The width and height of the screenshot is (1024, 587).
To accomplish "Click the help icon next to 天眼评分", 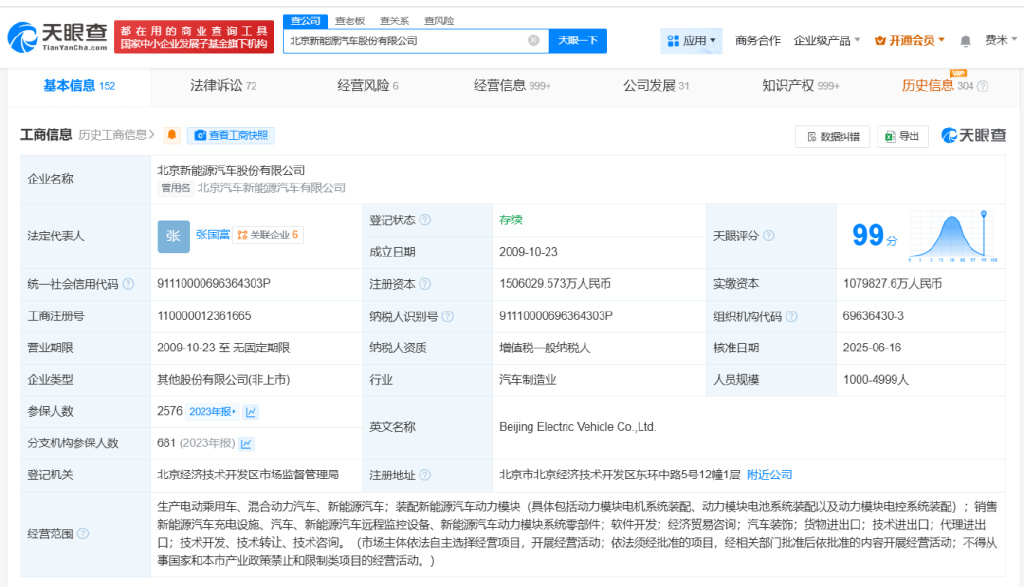I will tap(769, 236).
